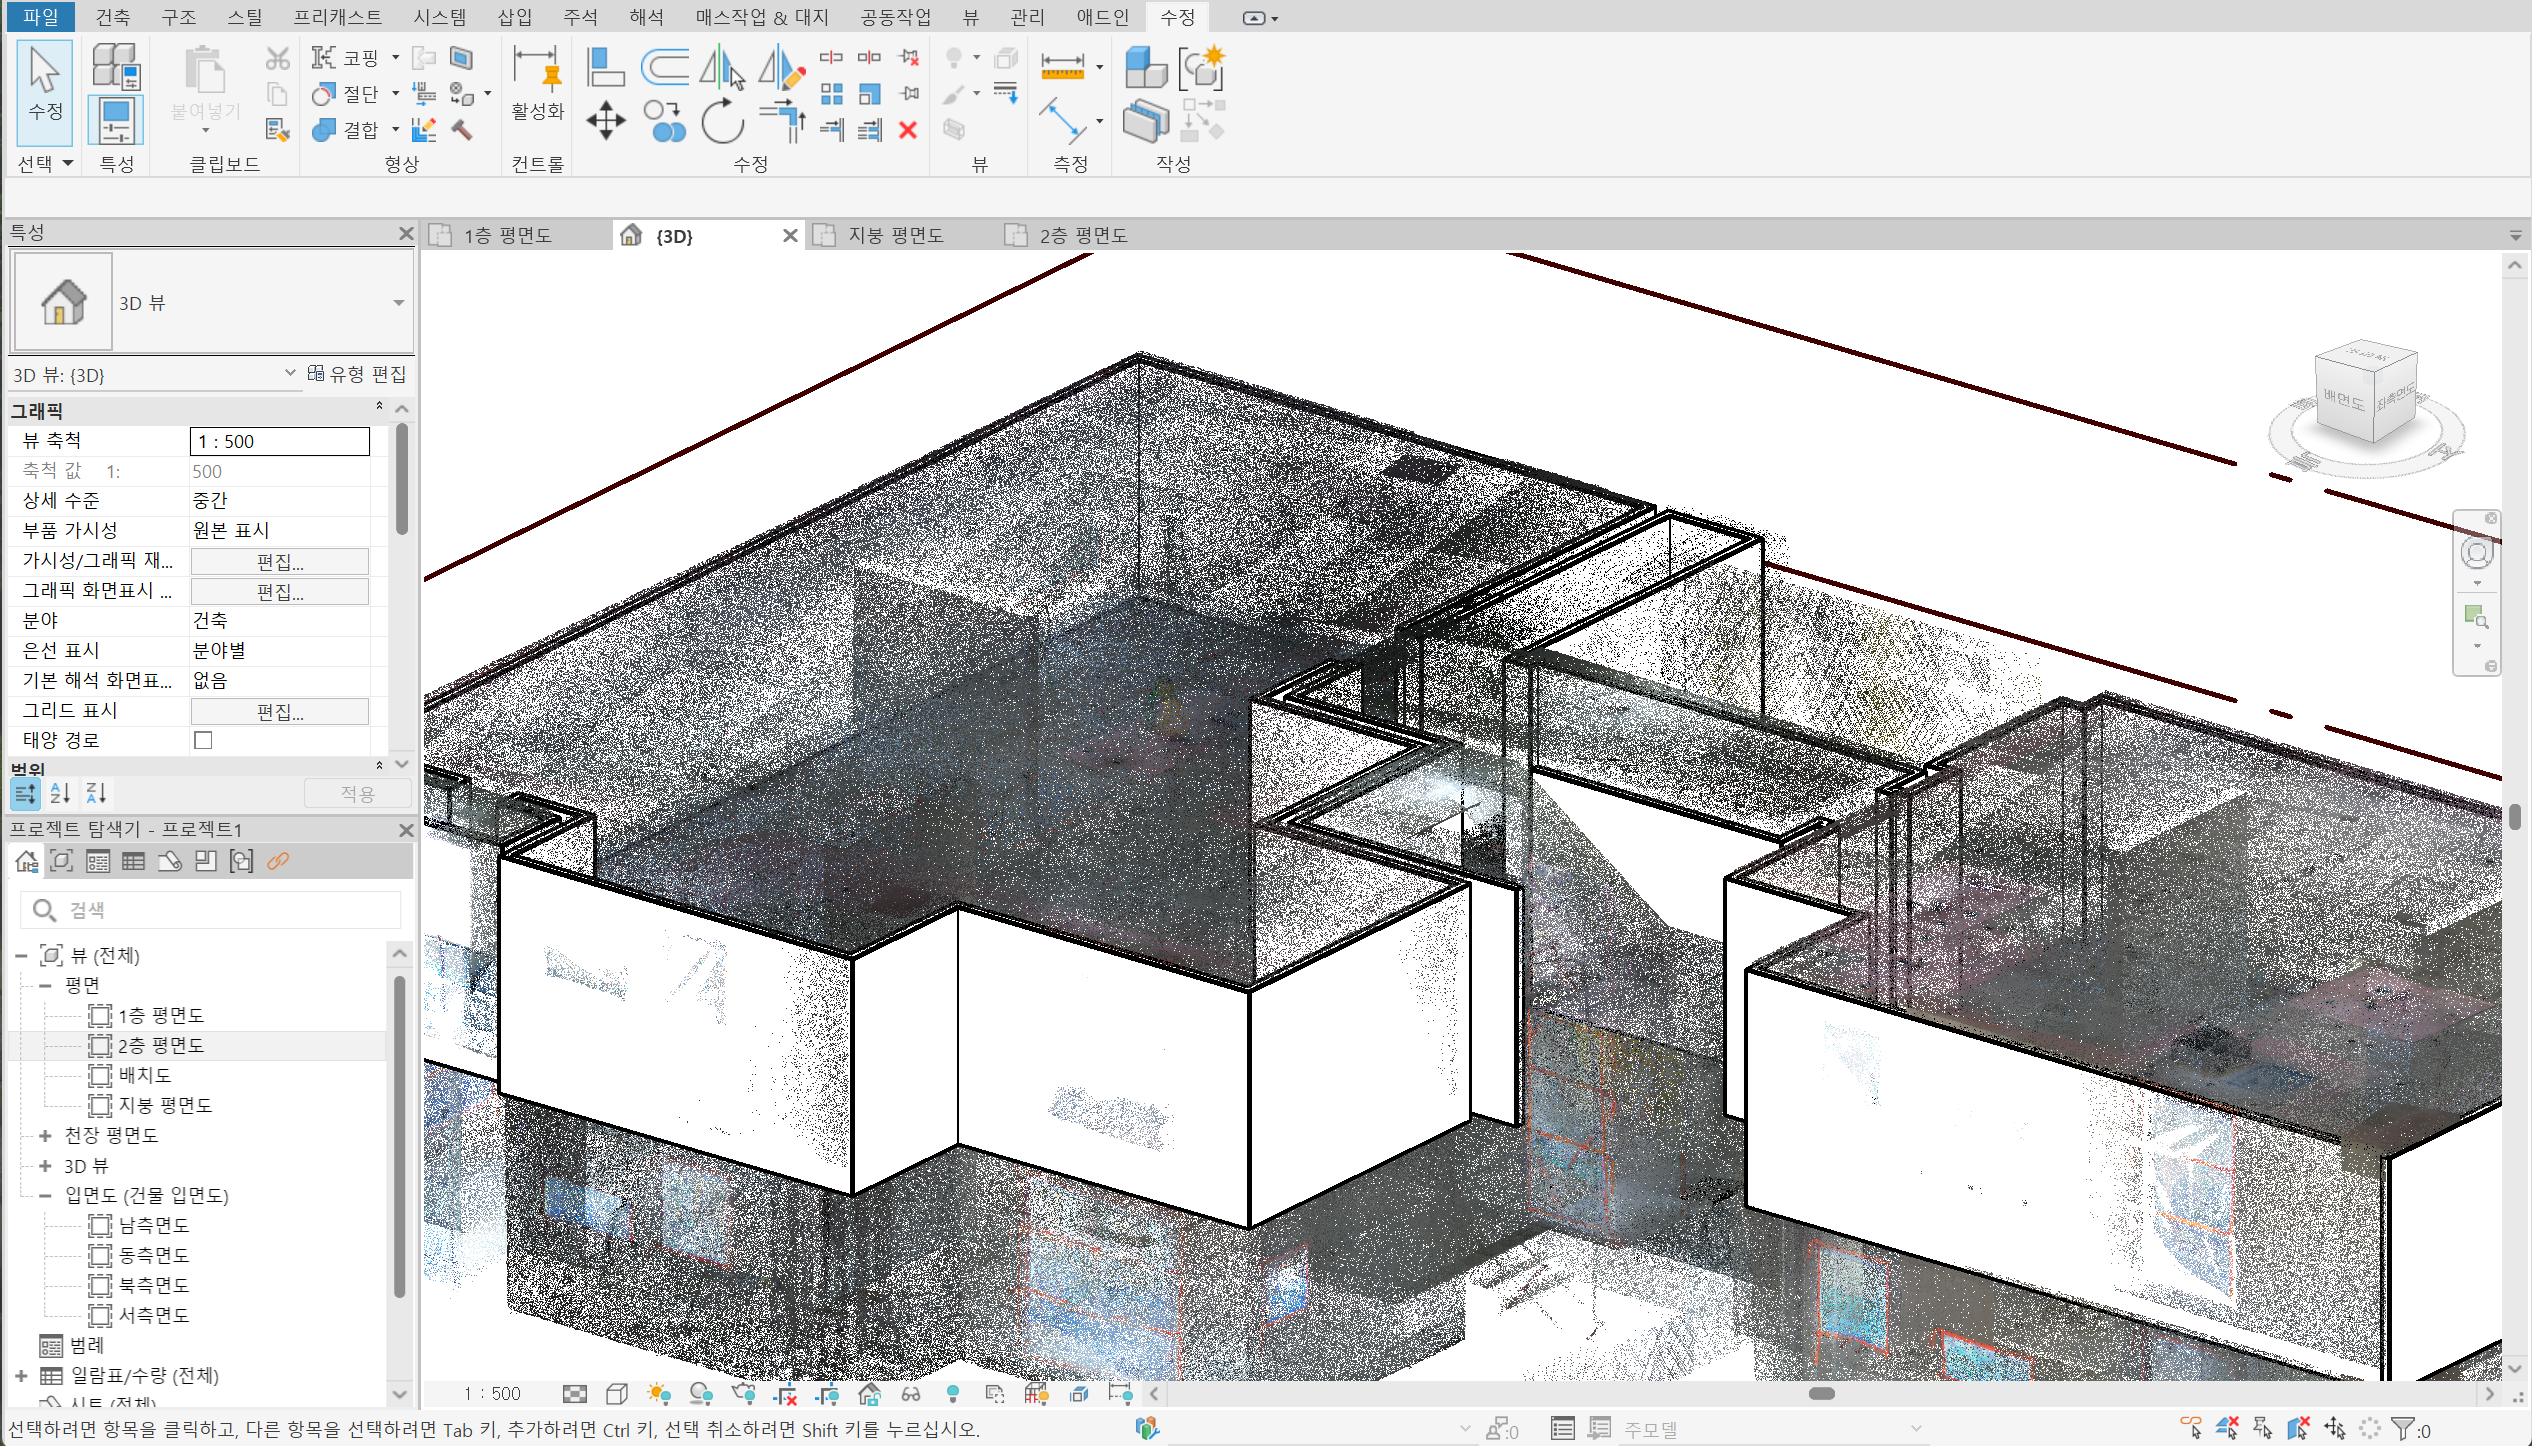Click the Project Browser 검색 search field
Image resolution: width=2532 pixels, height=1446 pixels.
pos(211,909)
